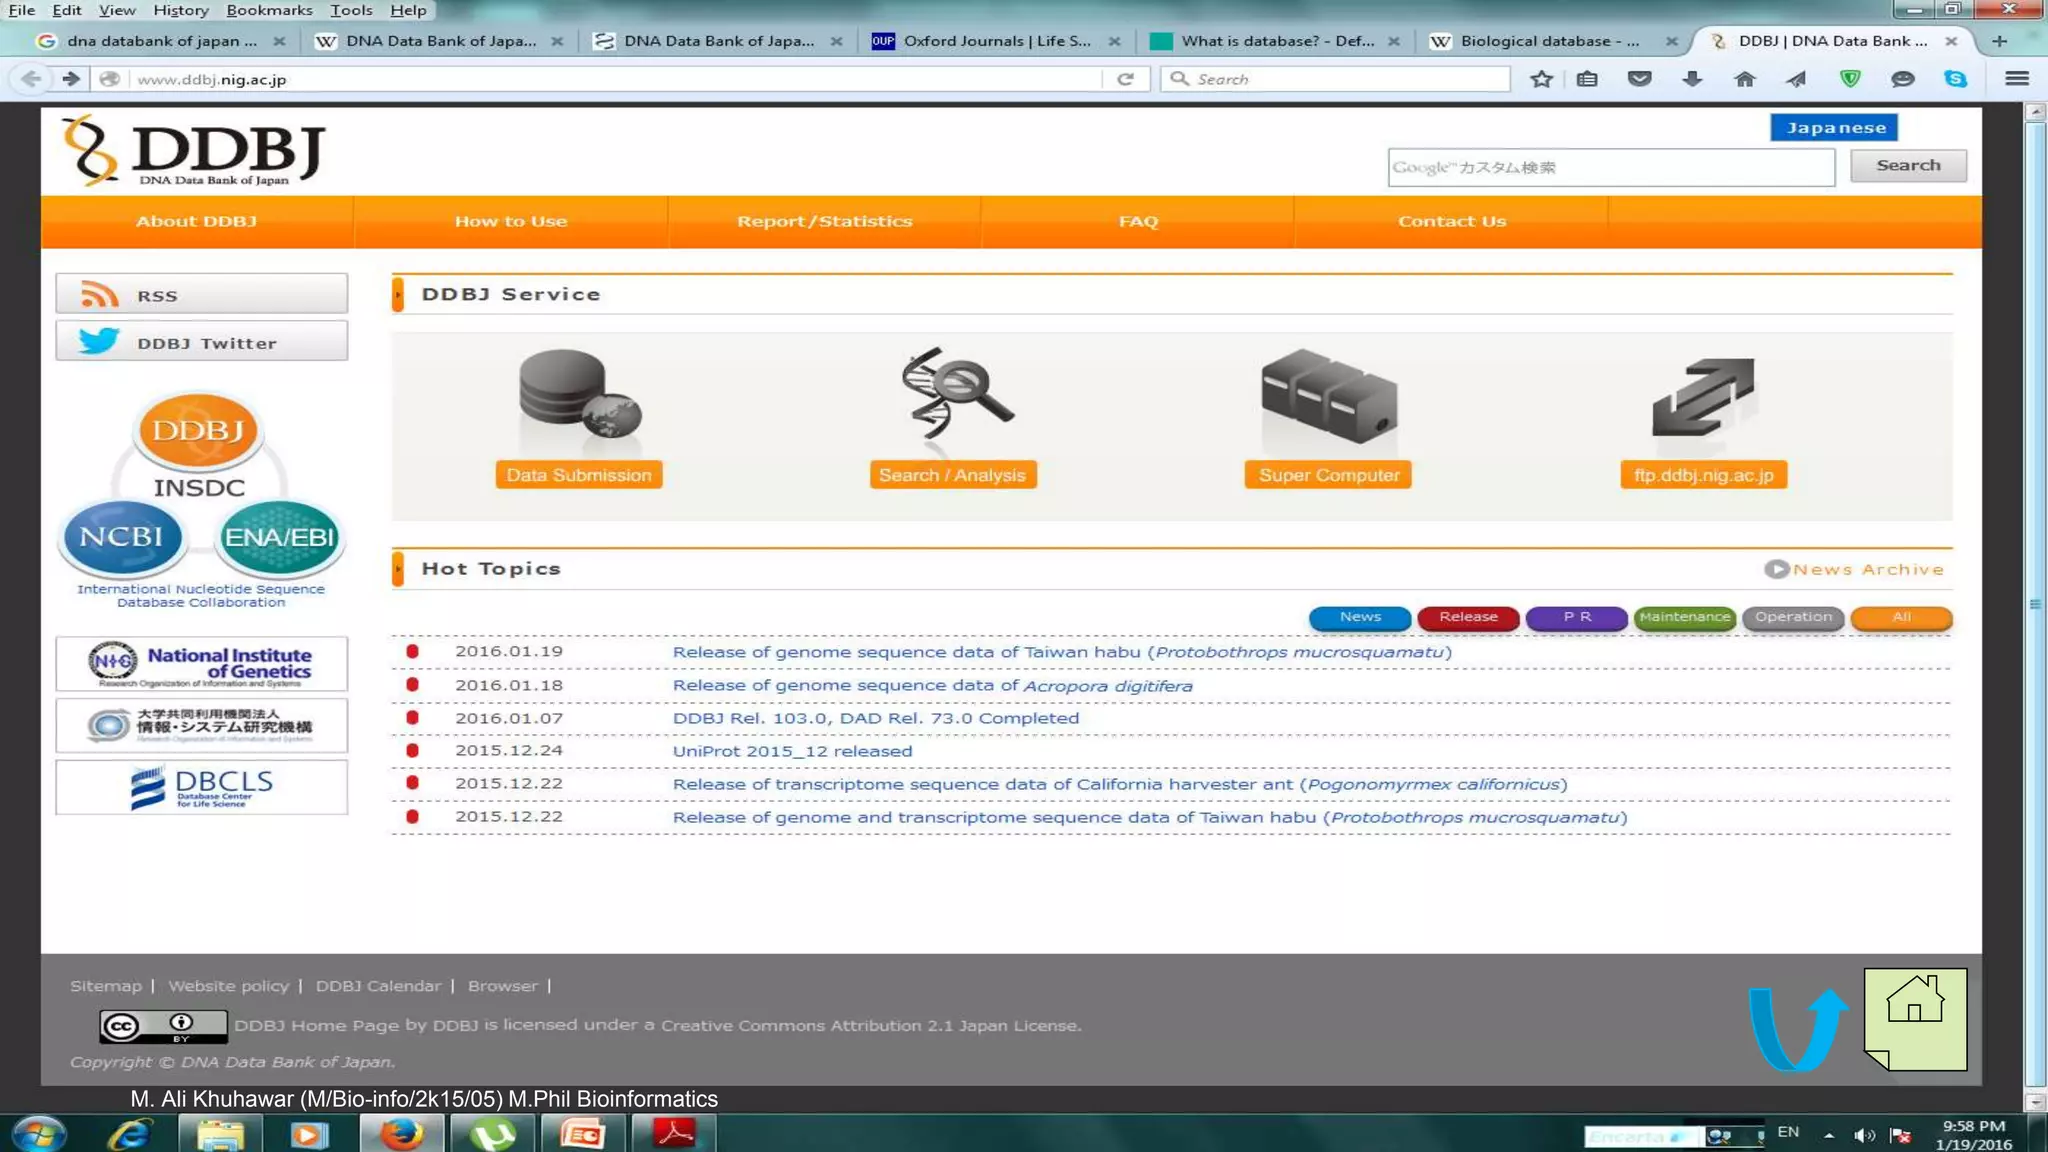
Task: Switch to the Oxford Journals tab
Action: [995, 41]
